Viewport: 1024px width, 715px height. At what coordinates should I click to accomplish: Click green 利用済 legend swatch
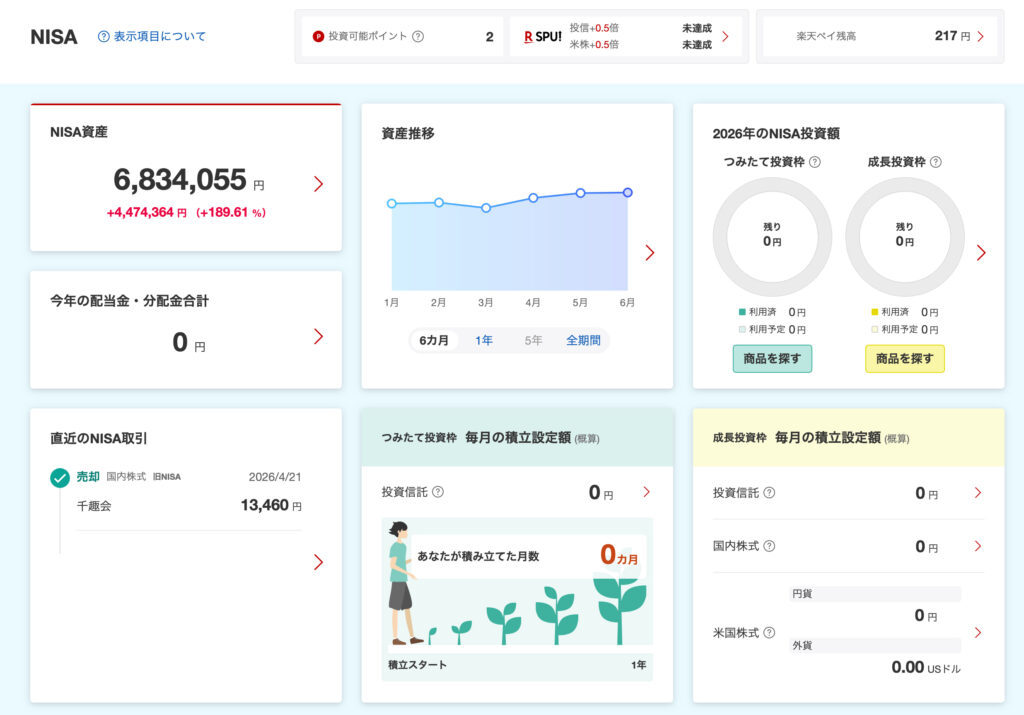742,312
